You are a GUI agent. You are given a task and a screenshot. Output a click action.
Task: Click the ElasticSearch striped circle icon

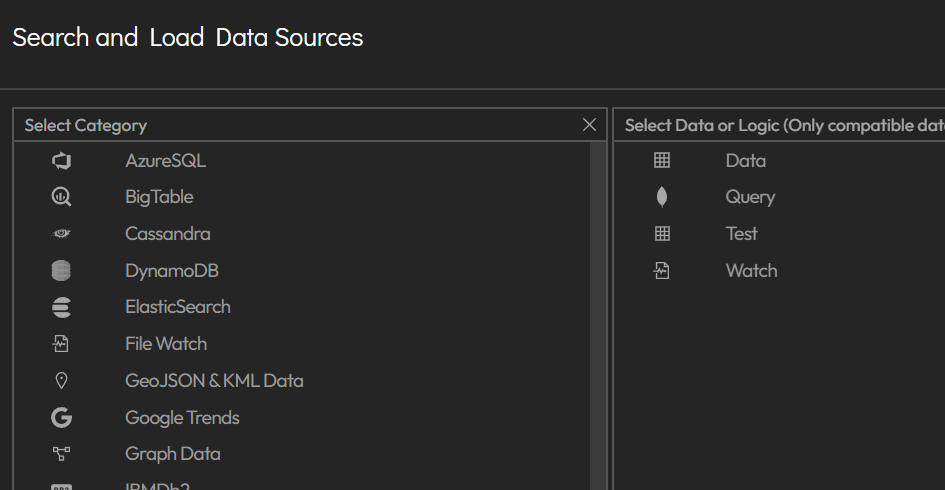(61, 307)
